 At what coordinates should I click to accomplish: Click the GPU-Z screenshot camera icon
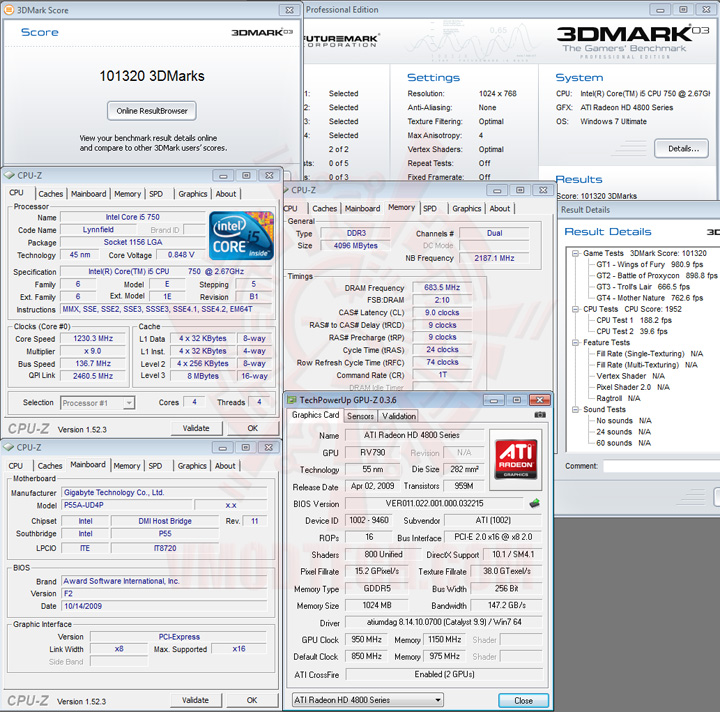coord(540,415)
